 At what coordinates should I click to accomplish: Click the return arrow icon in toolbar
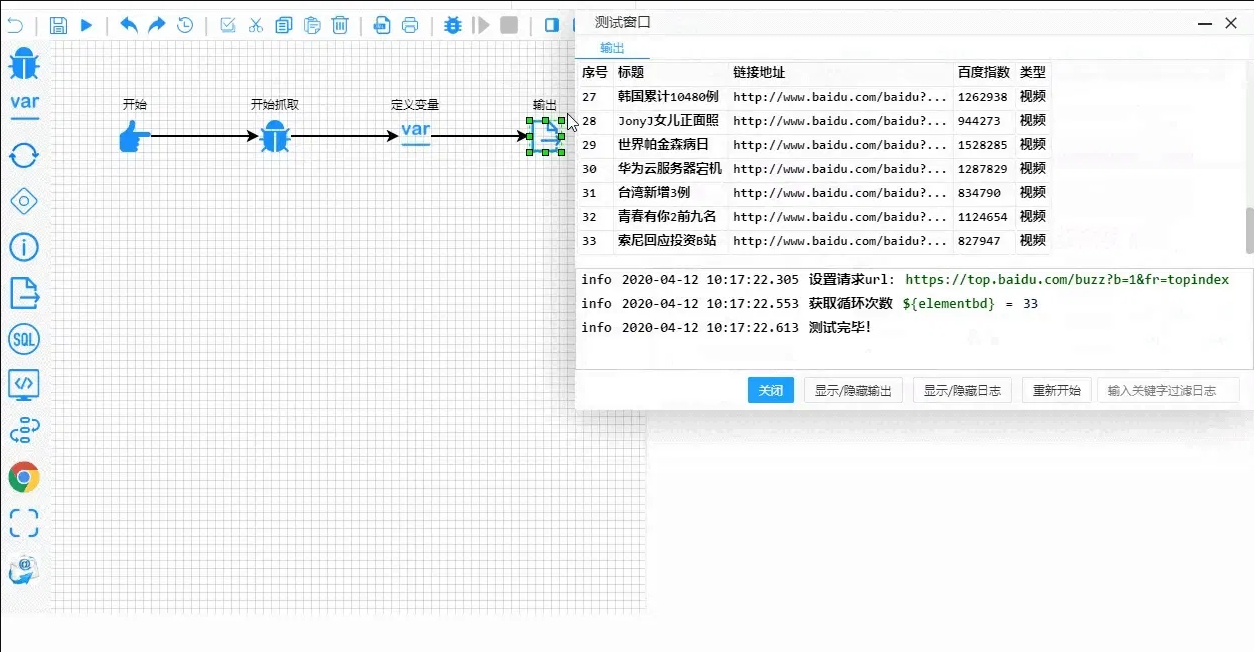coord(14,25)
